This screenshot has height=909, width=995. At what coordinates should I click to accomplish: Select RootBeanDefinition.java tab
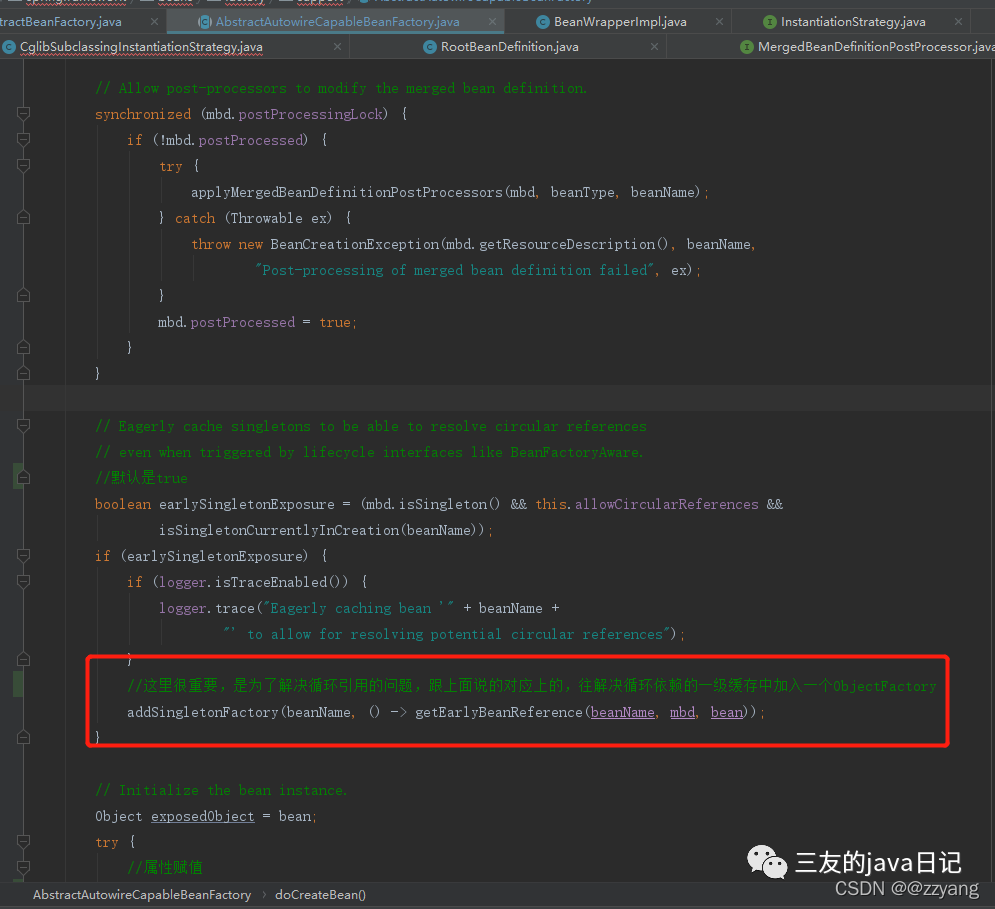pos(510,46)
